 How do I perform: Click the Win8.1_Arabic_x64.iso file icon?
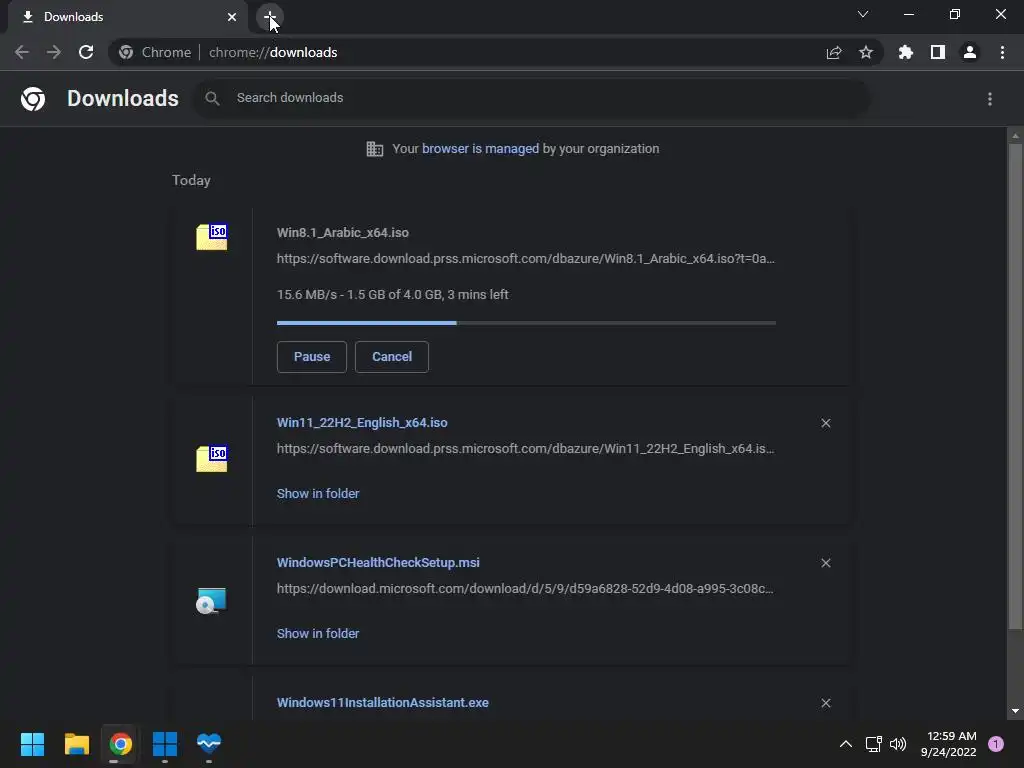pos(212,236)
